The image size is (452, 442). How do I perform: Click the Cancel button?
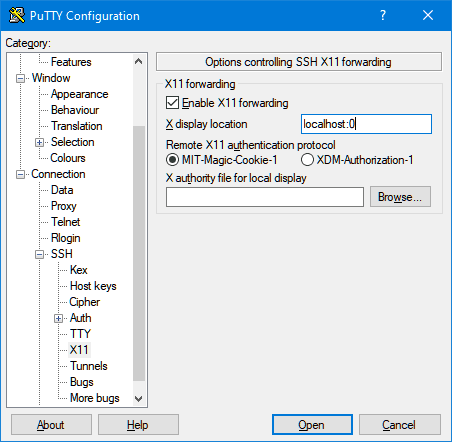(x=400, y=425)
